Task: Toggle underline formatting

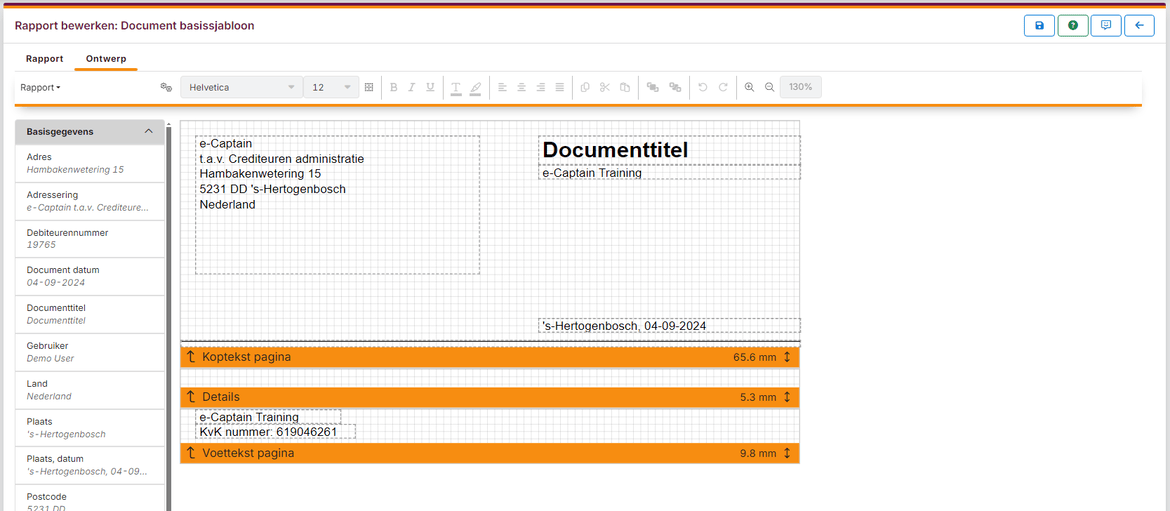Action: point(430,87)
